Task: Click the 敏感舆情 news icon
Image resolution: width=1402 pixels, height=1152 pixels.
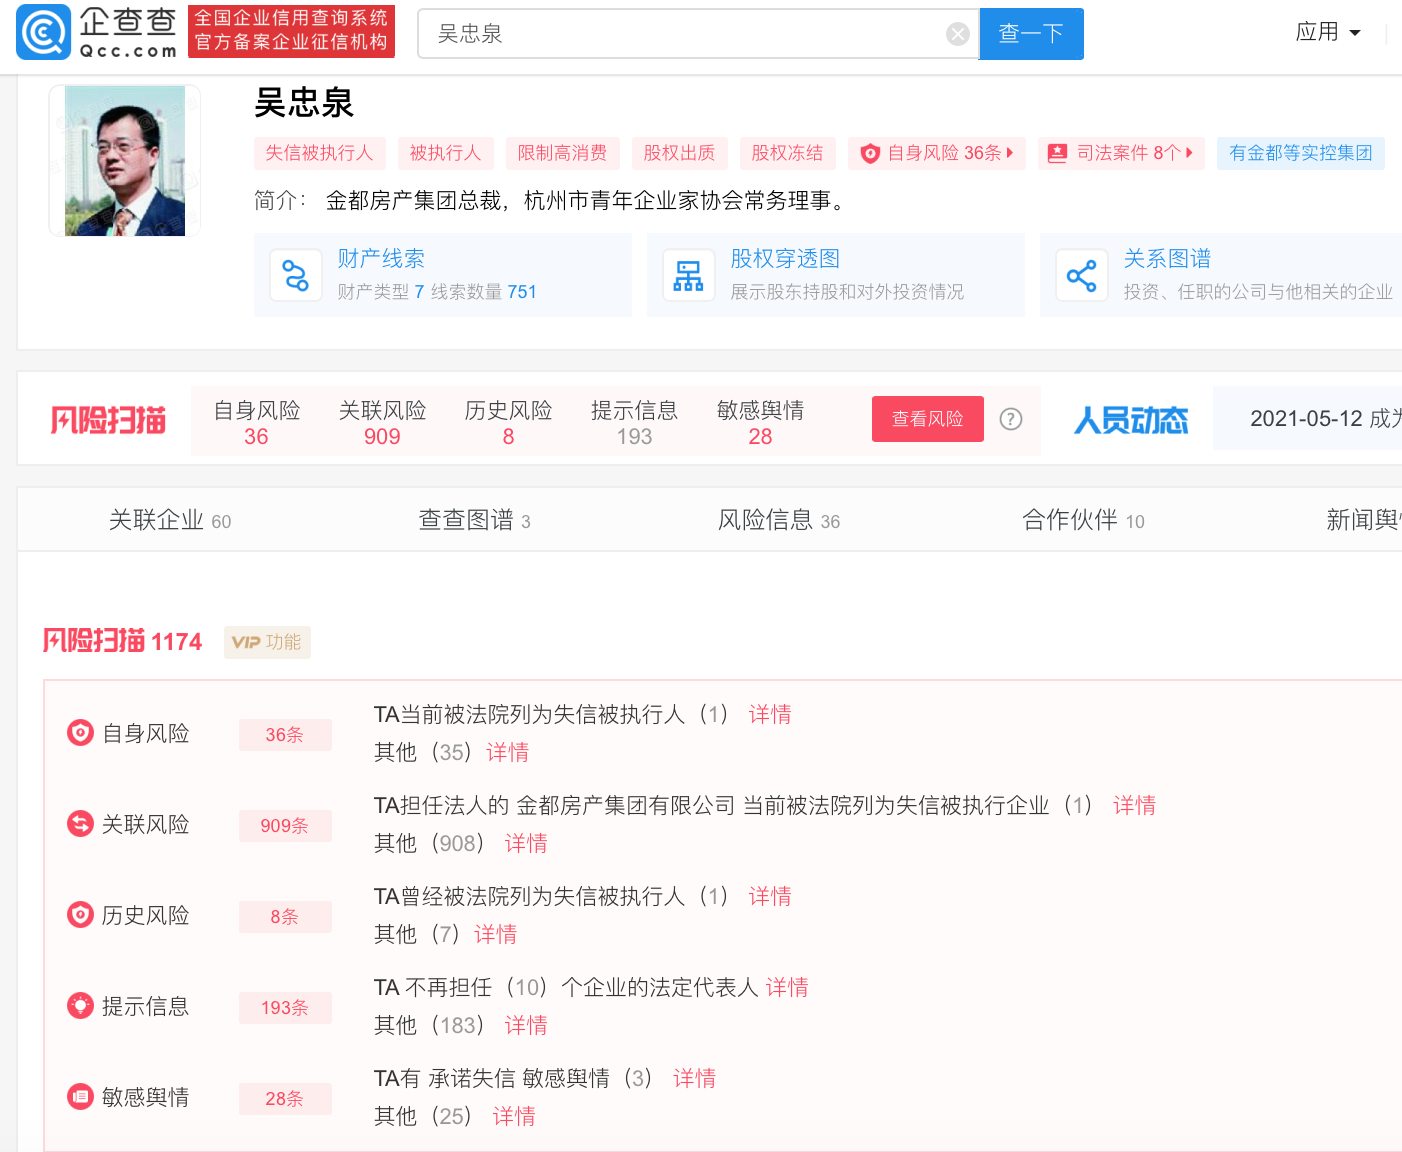Action: (x=80, y=1097)
